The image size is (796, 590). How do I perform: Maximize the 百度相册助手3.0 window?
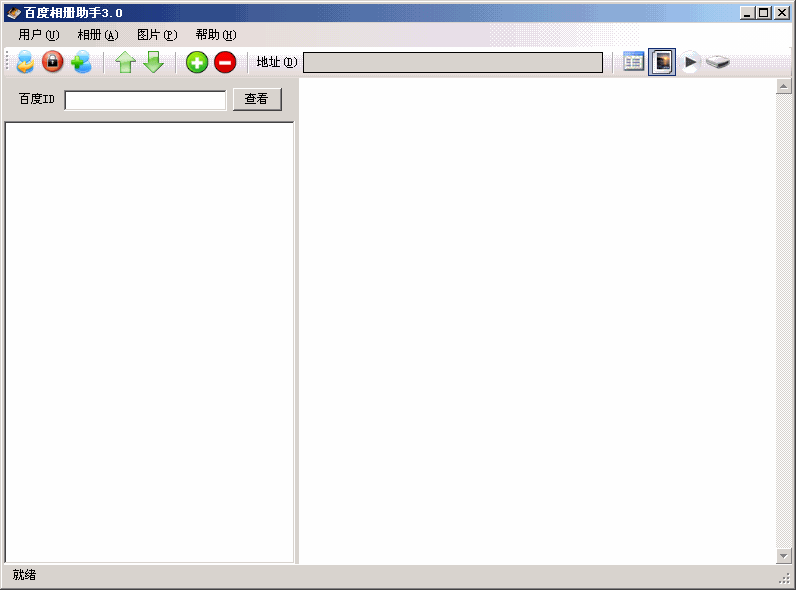(x=764, y=13)
